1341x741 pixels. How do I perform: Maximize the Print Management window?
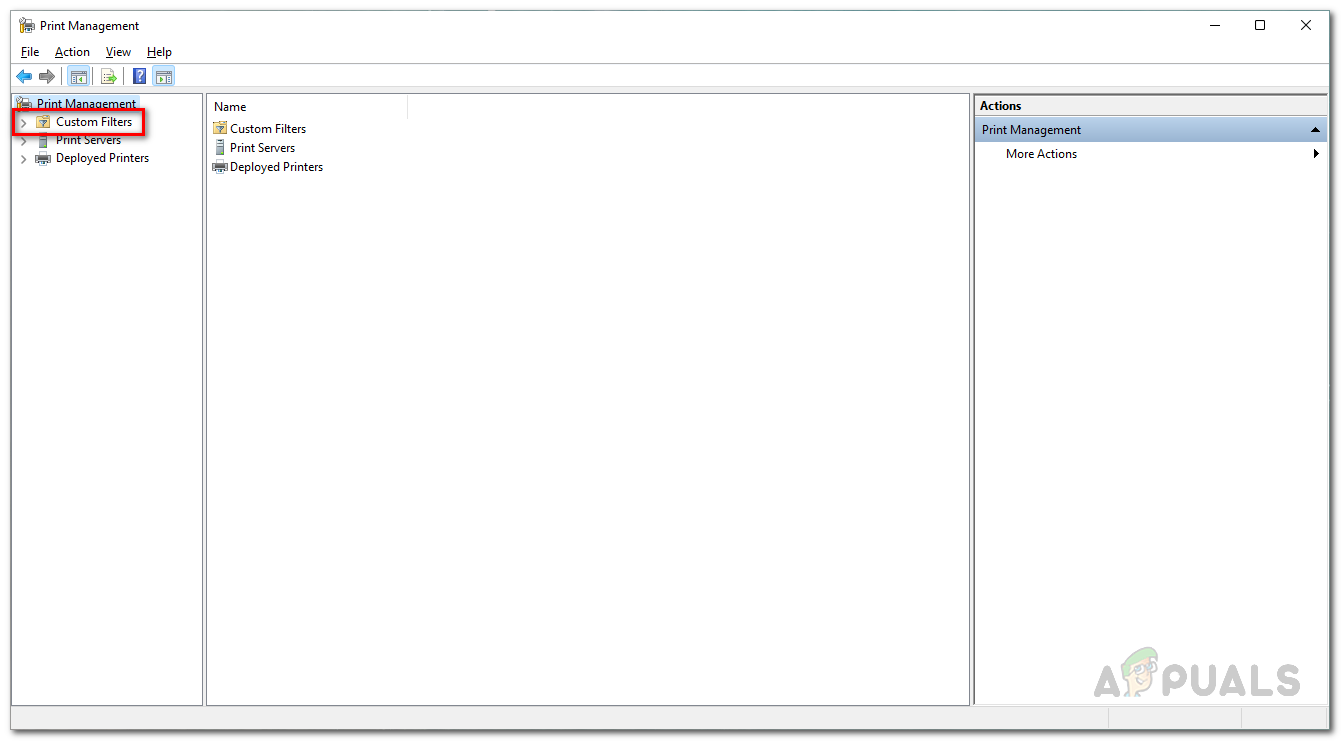coord(1260,25)
